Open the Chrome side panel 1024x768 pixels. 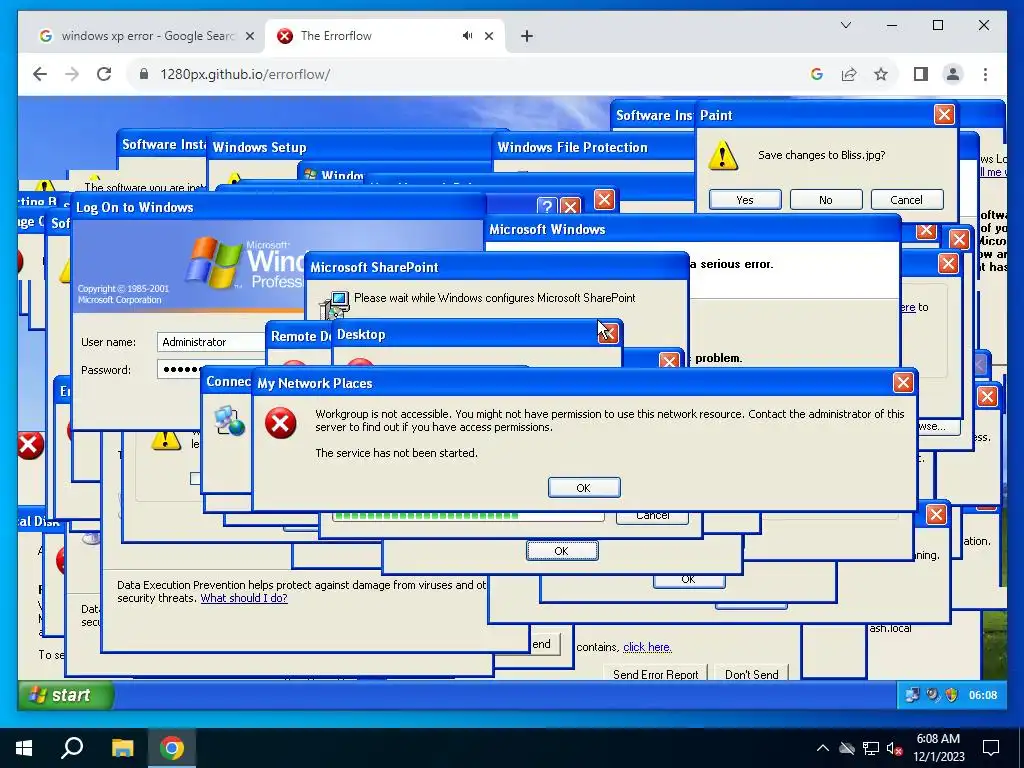coord(921,74)
